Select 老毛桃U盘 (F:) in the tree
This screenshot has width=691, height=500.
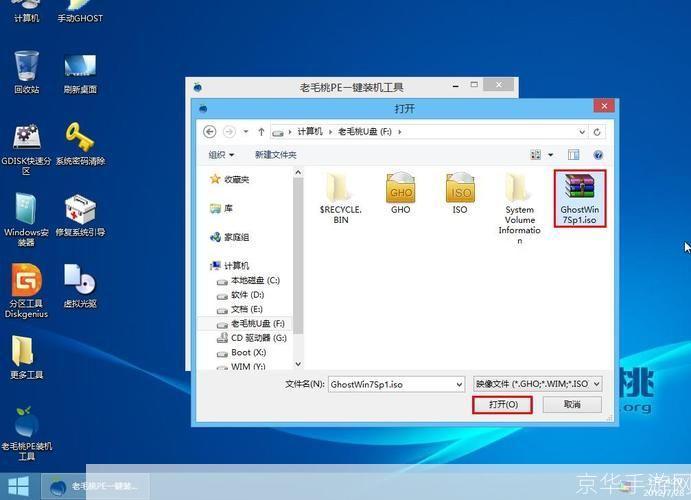(x=251, y=324)
